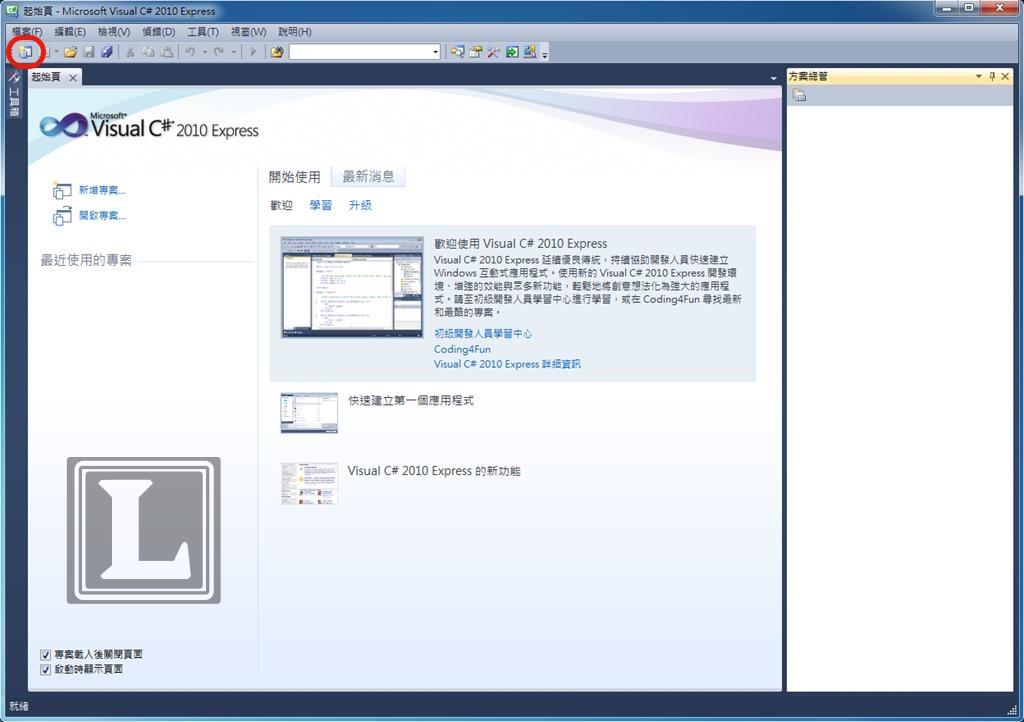The height and width of the screenshot is (722, 1024).
Task: Open the 說明(H) menu
Action: coord(295,31)
